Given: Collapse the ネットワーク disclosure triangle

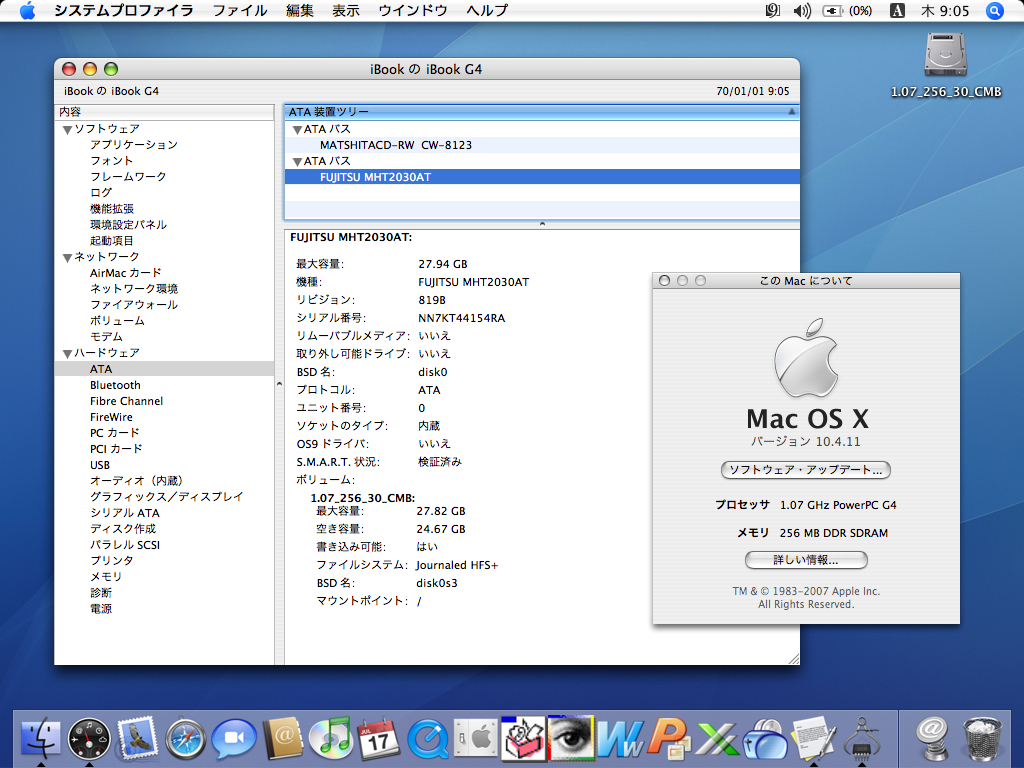Looking at the screenshot, I should pos(67,257).
